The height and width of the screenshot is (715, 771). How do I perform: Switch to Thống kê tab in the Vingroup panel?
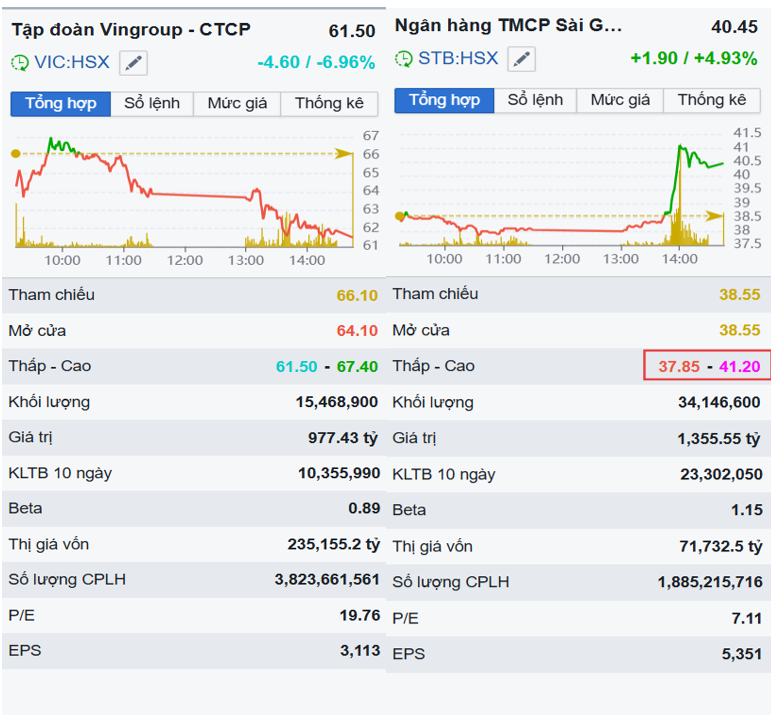(329, 104)
